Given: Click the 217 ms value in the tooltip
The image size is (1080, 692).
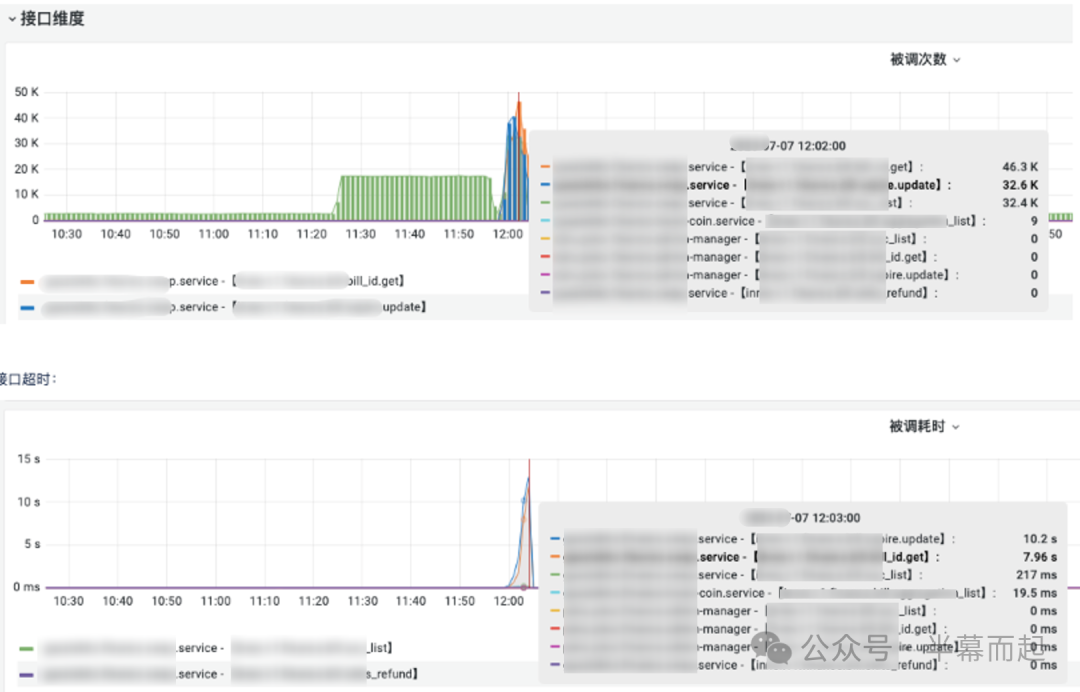Looking at the screenshot, I should click(x=1036, y=575).
